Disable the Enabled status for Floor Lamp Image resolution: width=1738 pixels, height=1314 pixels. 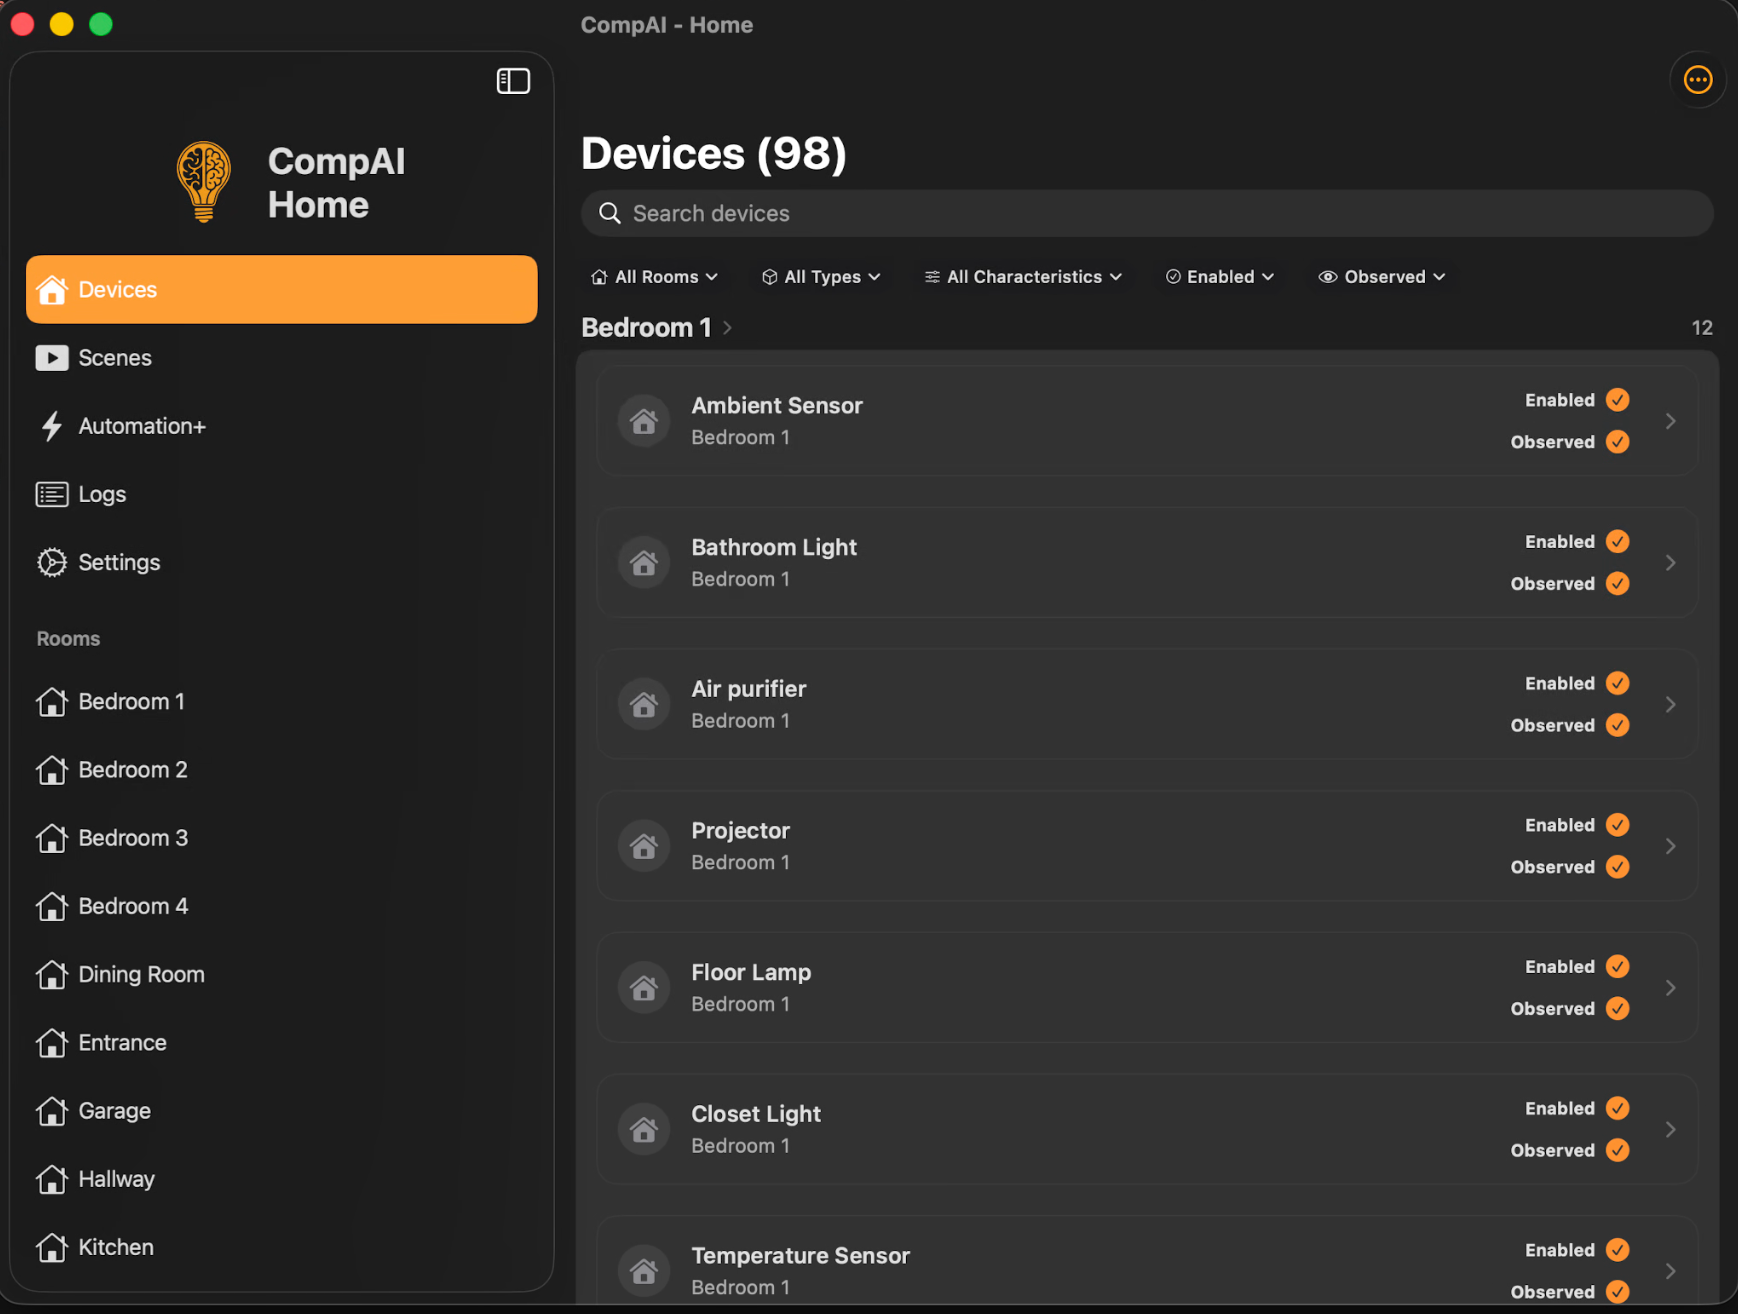1617,967
